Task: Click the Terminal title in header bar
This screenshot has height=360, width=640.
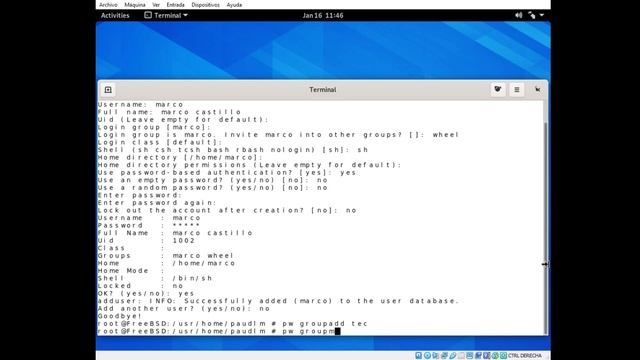Action: [322, 89]
